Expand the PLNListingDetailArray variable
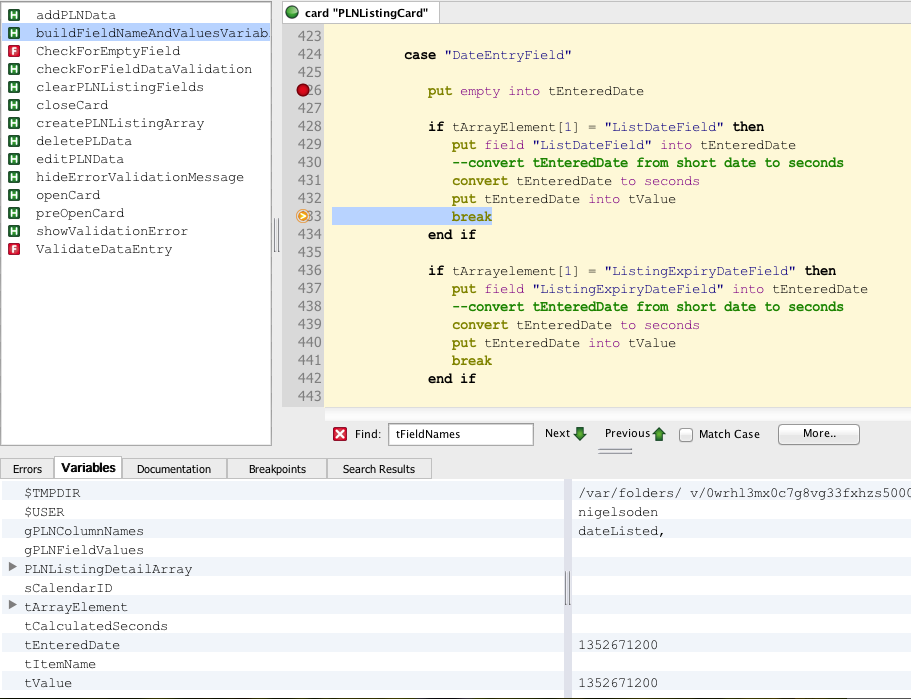The width and height of the screenshot is (911, 699). [13, 568]
